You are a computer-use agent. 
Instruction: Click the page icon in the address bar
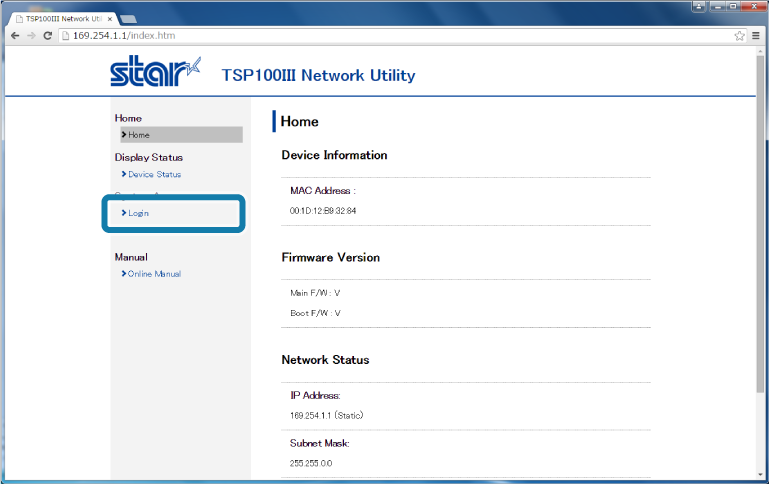[x=65, y=36]
